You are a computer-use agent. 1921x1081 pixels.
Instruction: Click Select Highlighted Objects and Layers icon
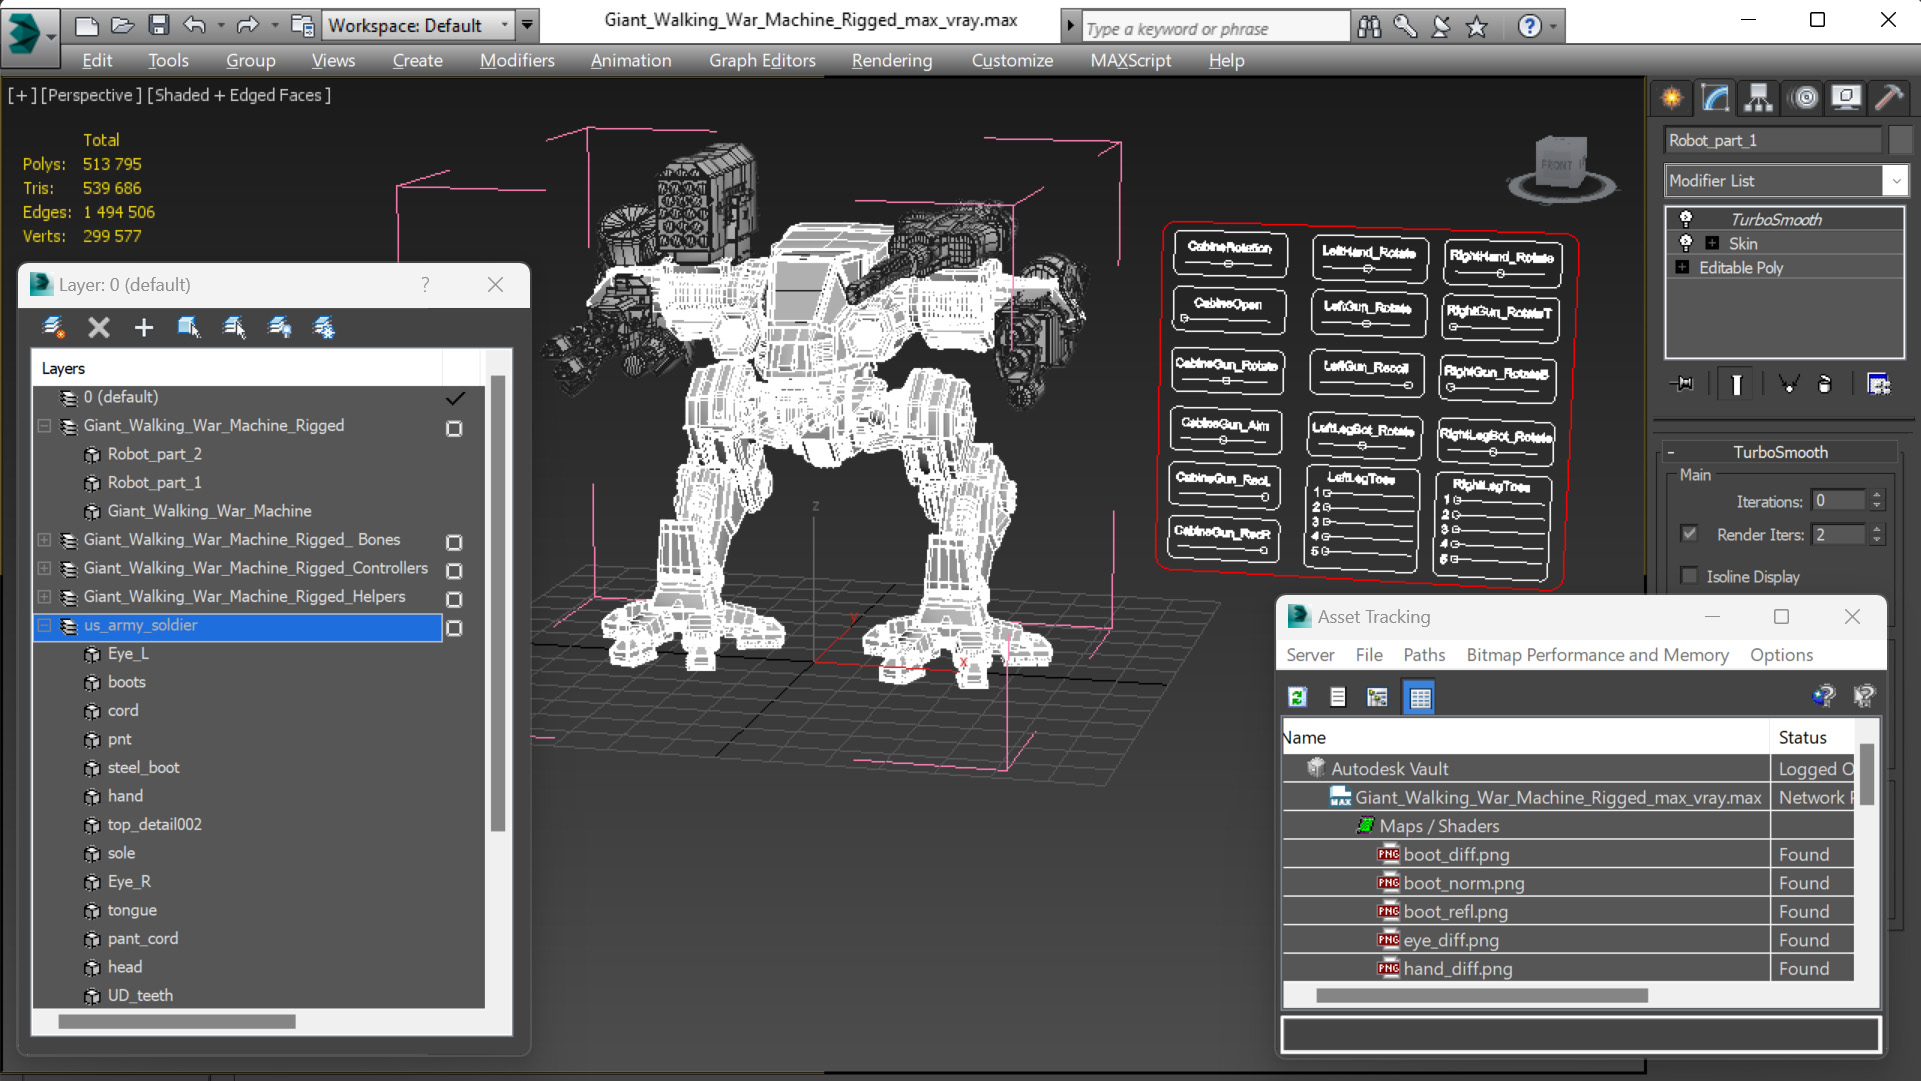pos(188,327)
